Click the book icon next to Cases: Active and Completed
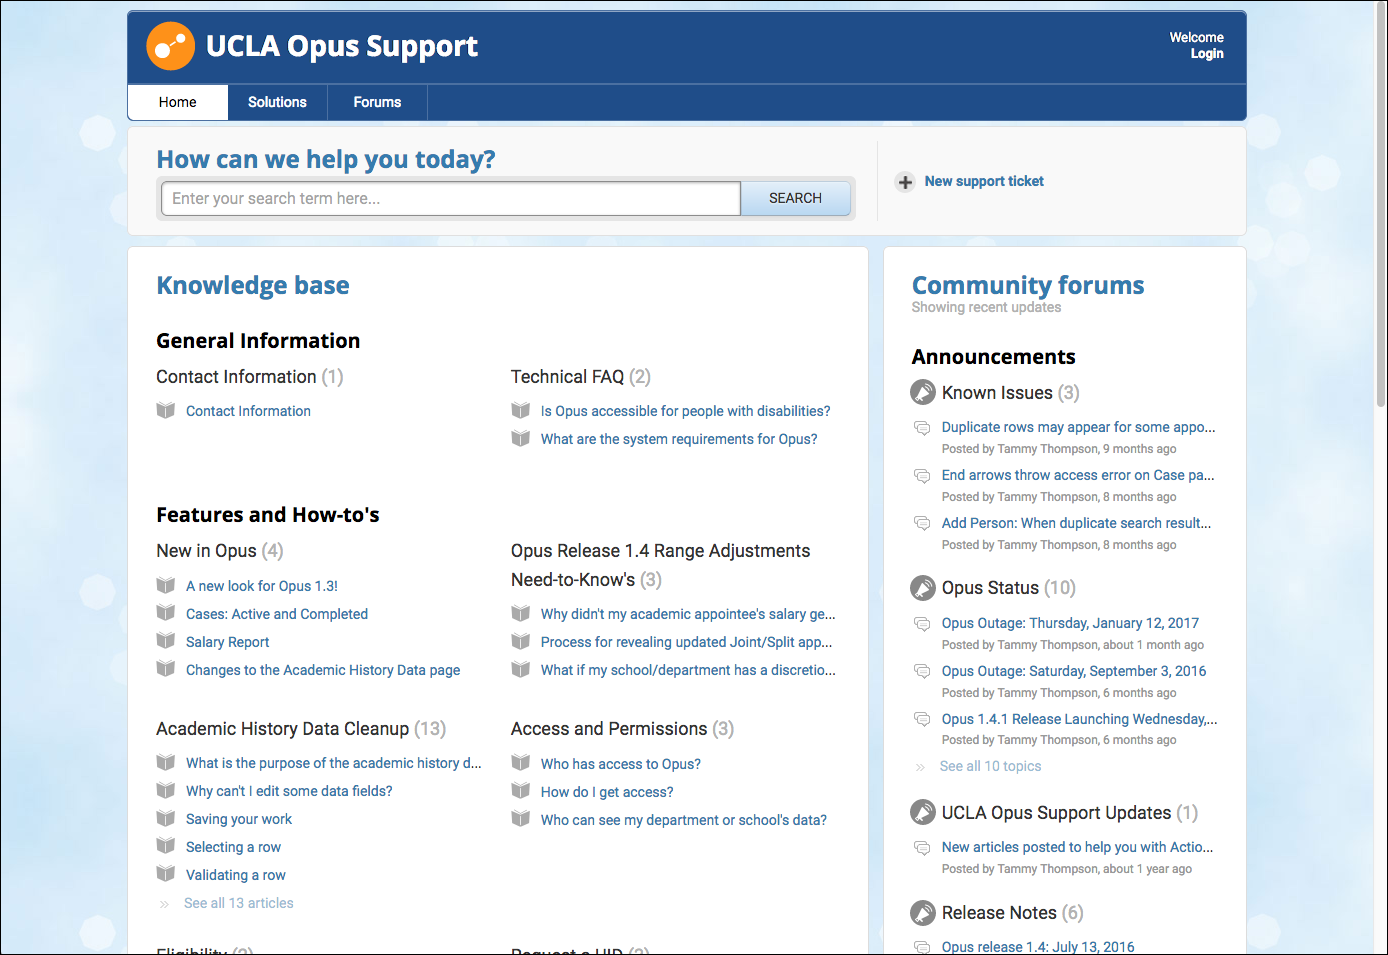Screen dimensions: 1388x955 [166, 613]
